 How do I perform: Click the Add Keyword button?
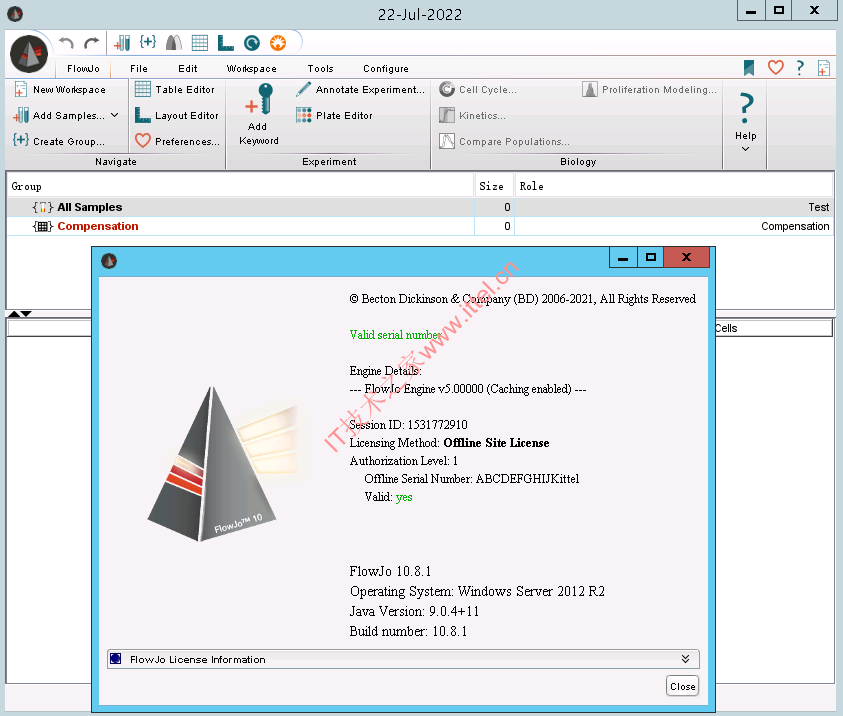[259, 114]
